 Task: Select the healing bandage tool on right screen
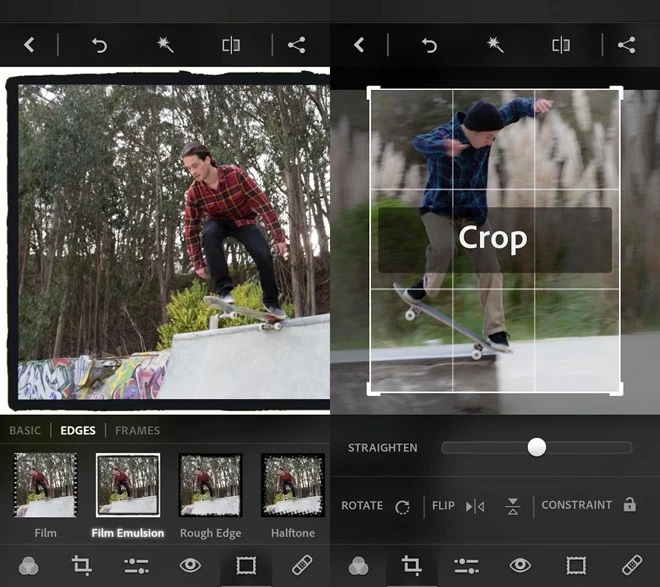tap(631, 566)
